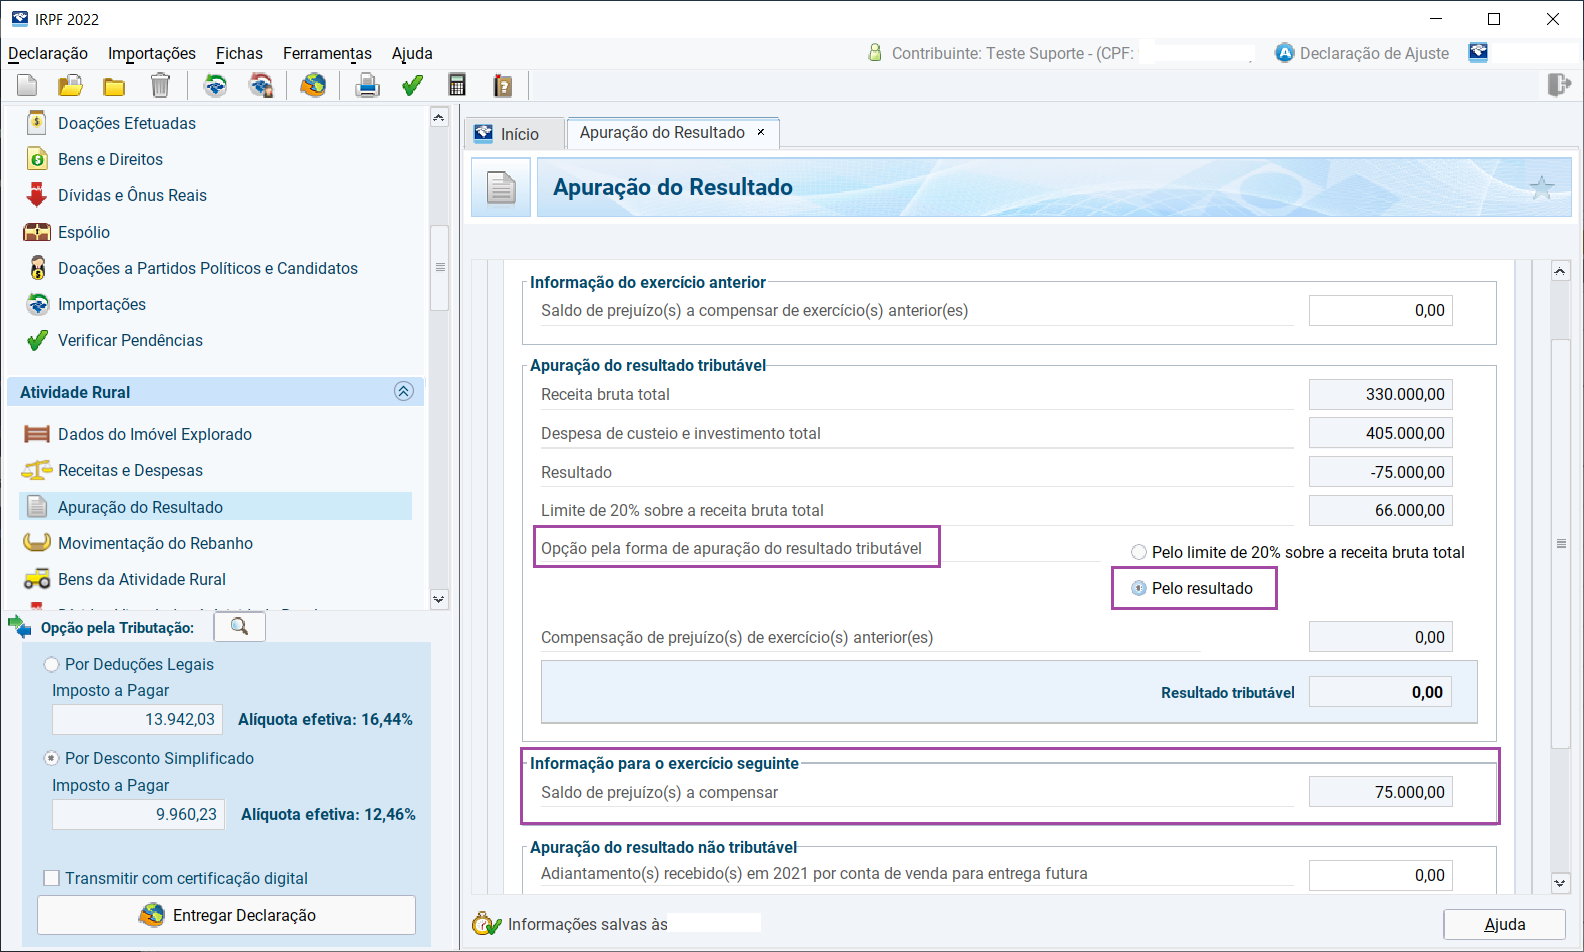This screenshot has height=952, width=1584.
Task: Click the Receita icon next to Declaração de Ajuste
Action: tap(1478, 52)
